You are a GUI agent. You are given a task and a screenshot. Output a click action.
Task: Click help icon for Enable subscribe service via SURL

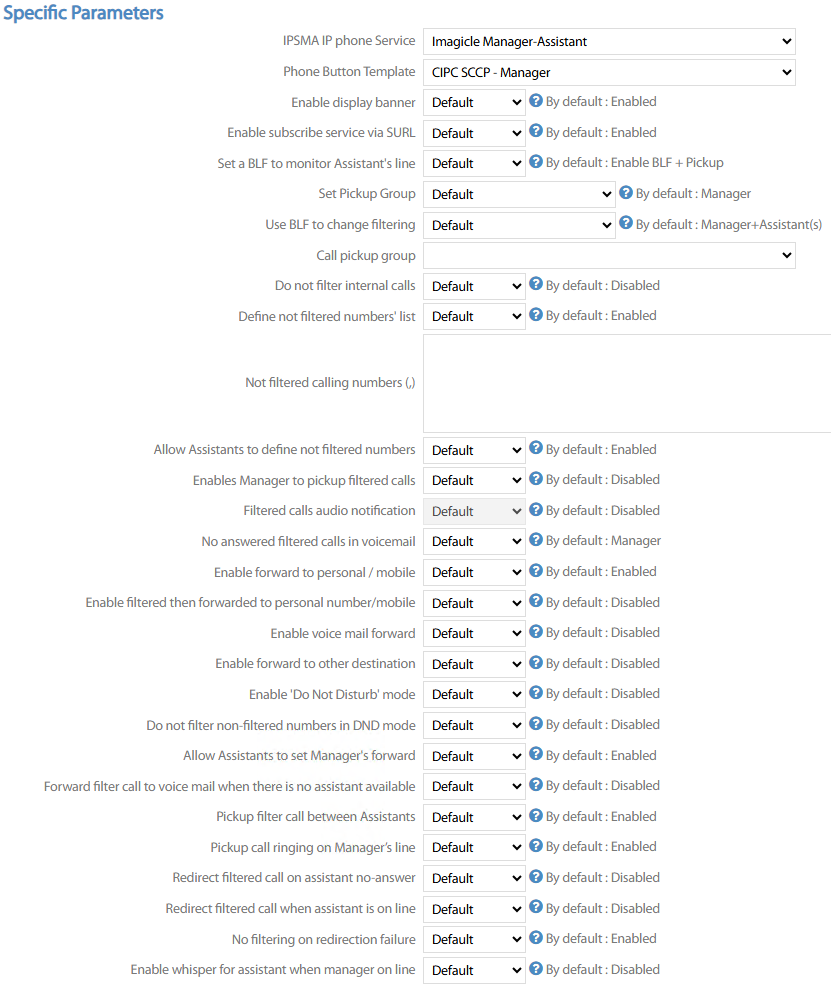tap(535, 132)
